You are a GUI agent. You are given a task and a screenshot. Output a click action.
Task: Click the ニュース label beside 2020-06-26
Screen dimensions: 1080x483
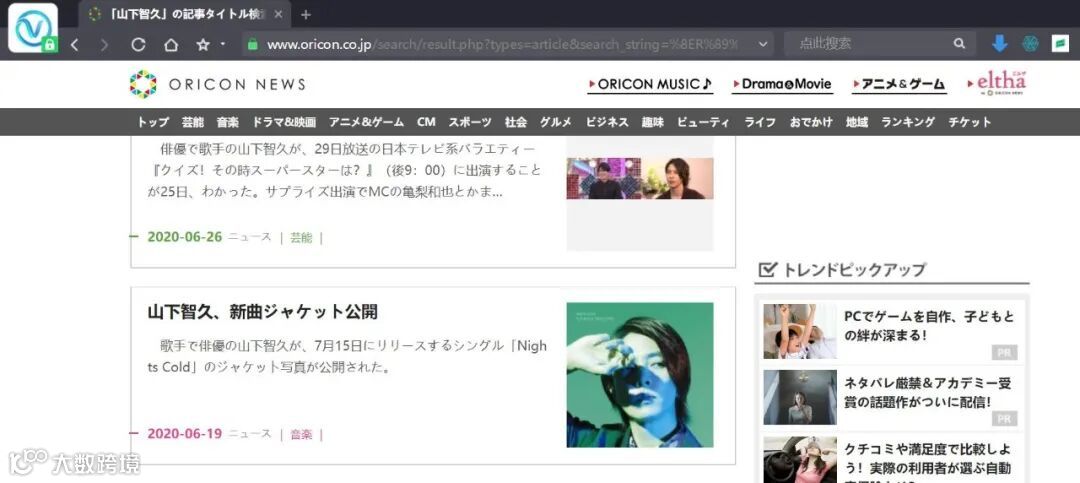(x=250, y=238)
